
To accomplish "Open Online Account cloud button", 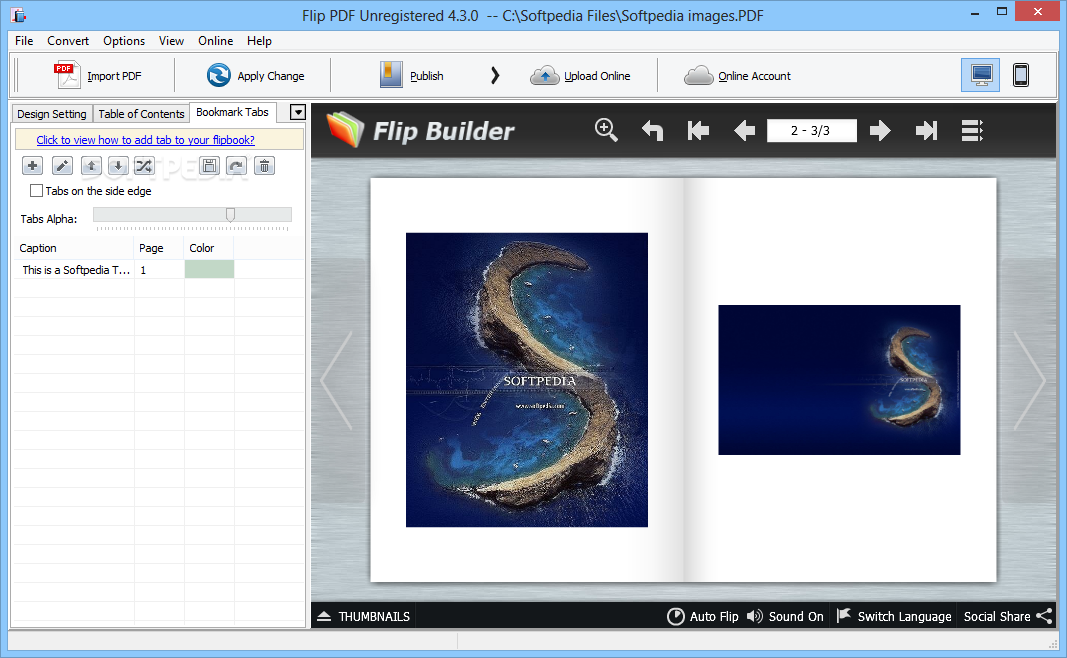I will (x=737, y=76).
